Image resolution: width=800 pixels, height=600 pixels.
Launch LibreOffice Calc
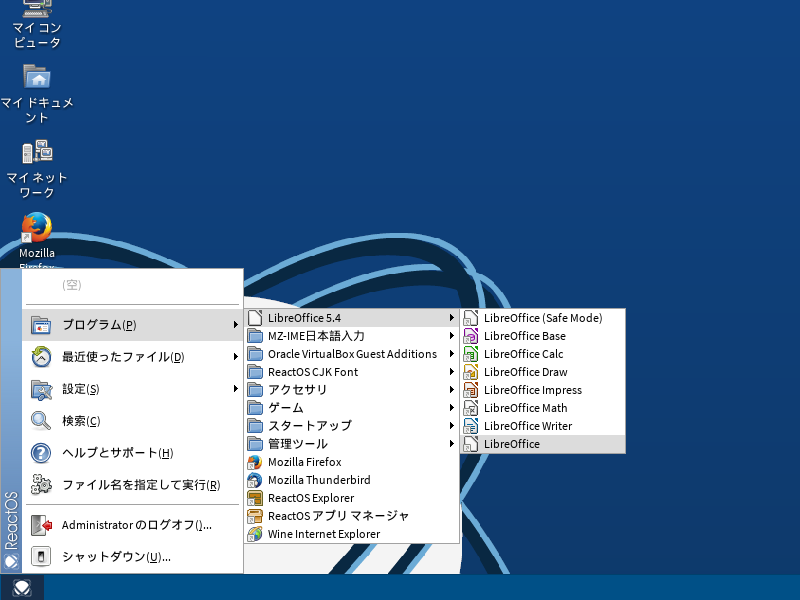tap(523, 354)
